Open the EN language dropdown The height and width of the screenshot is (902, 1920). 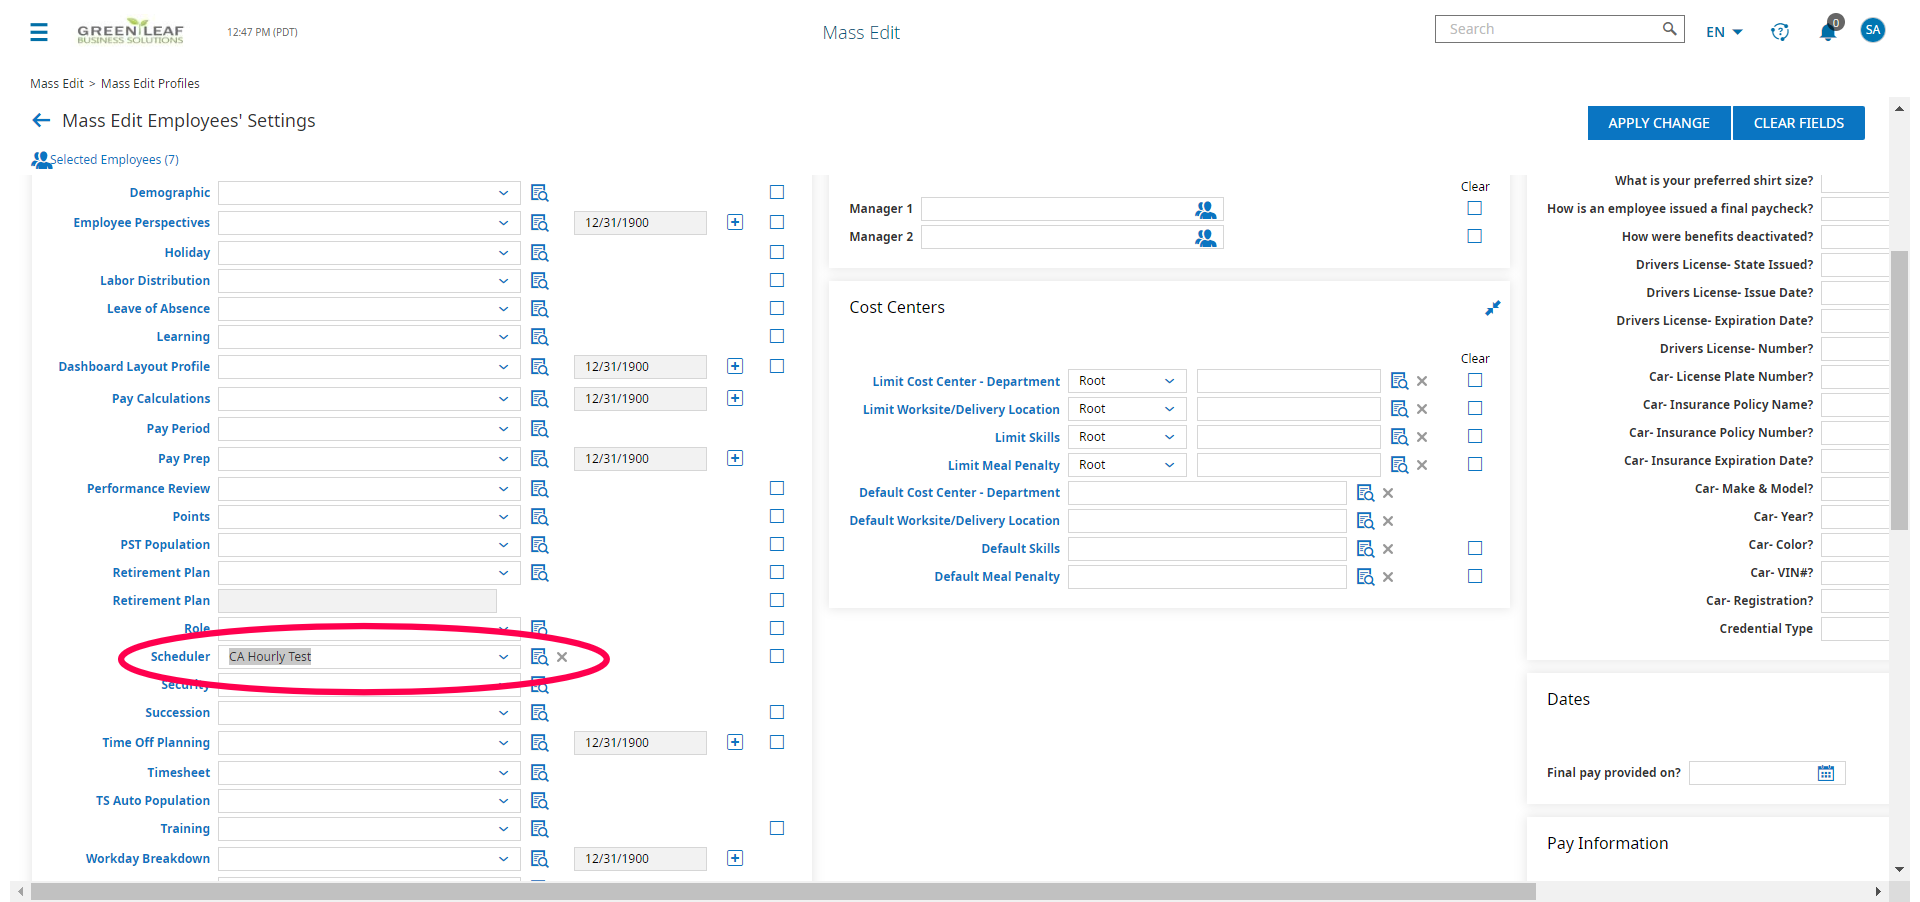tap(1724, 32)
